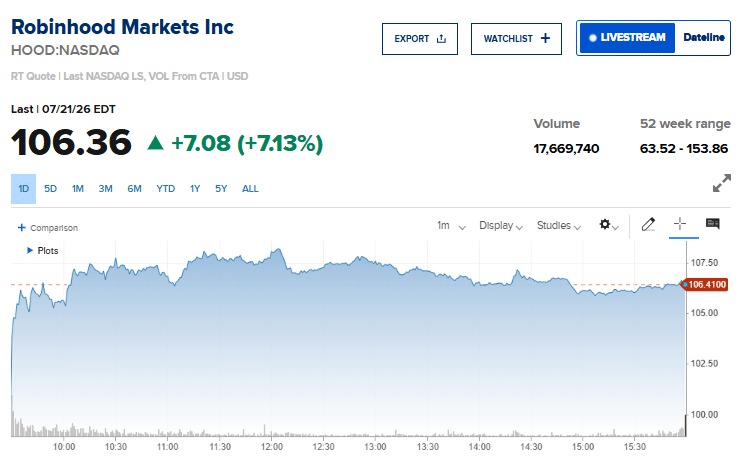This screenshot has height=458, width=737.
Task: Open the chart comments flag icon
Action: (x=713, y=223)
